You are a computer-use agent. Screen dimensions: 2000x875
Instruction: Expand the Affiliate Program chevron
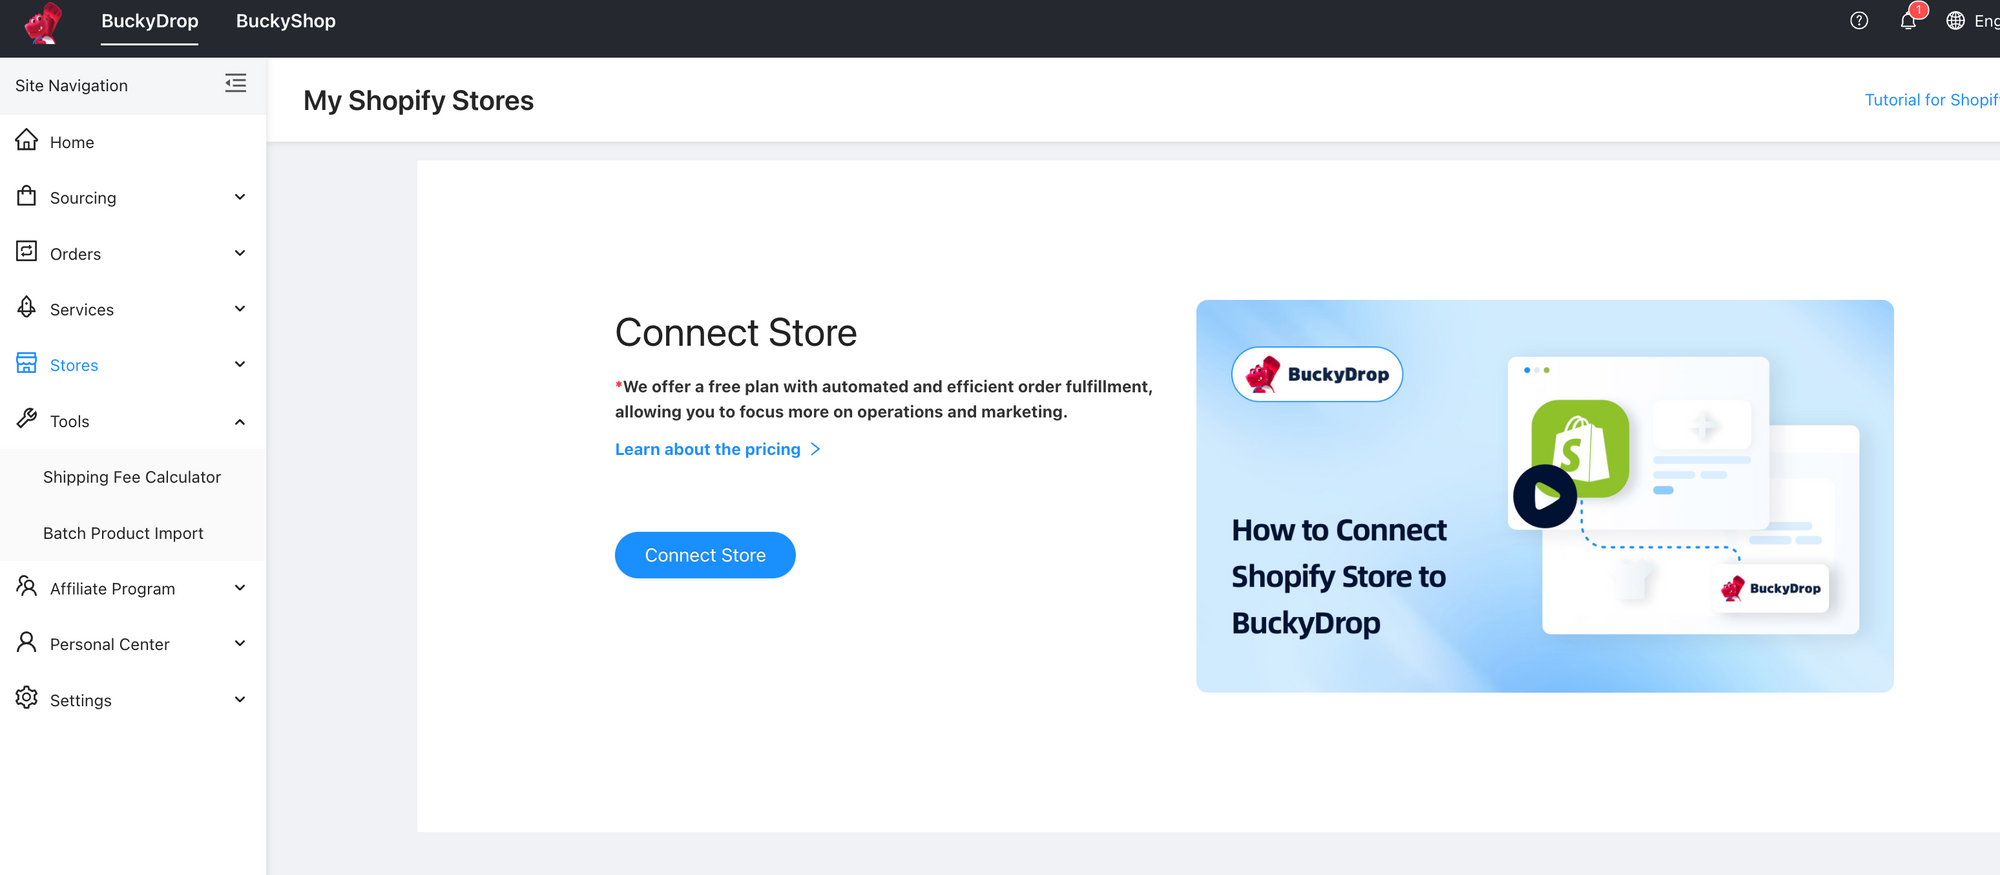[240, 588]
